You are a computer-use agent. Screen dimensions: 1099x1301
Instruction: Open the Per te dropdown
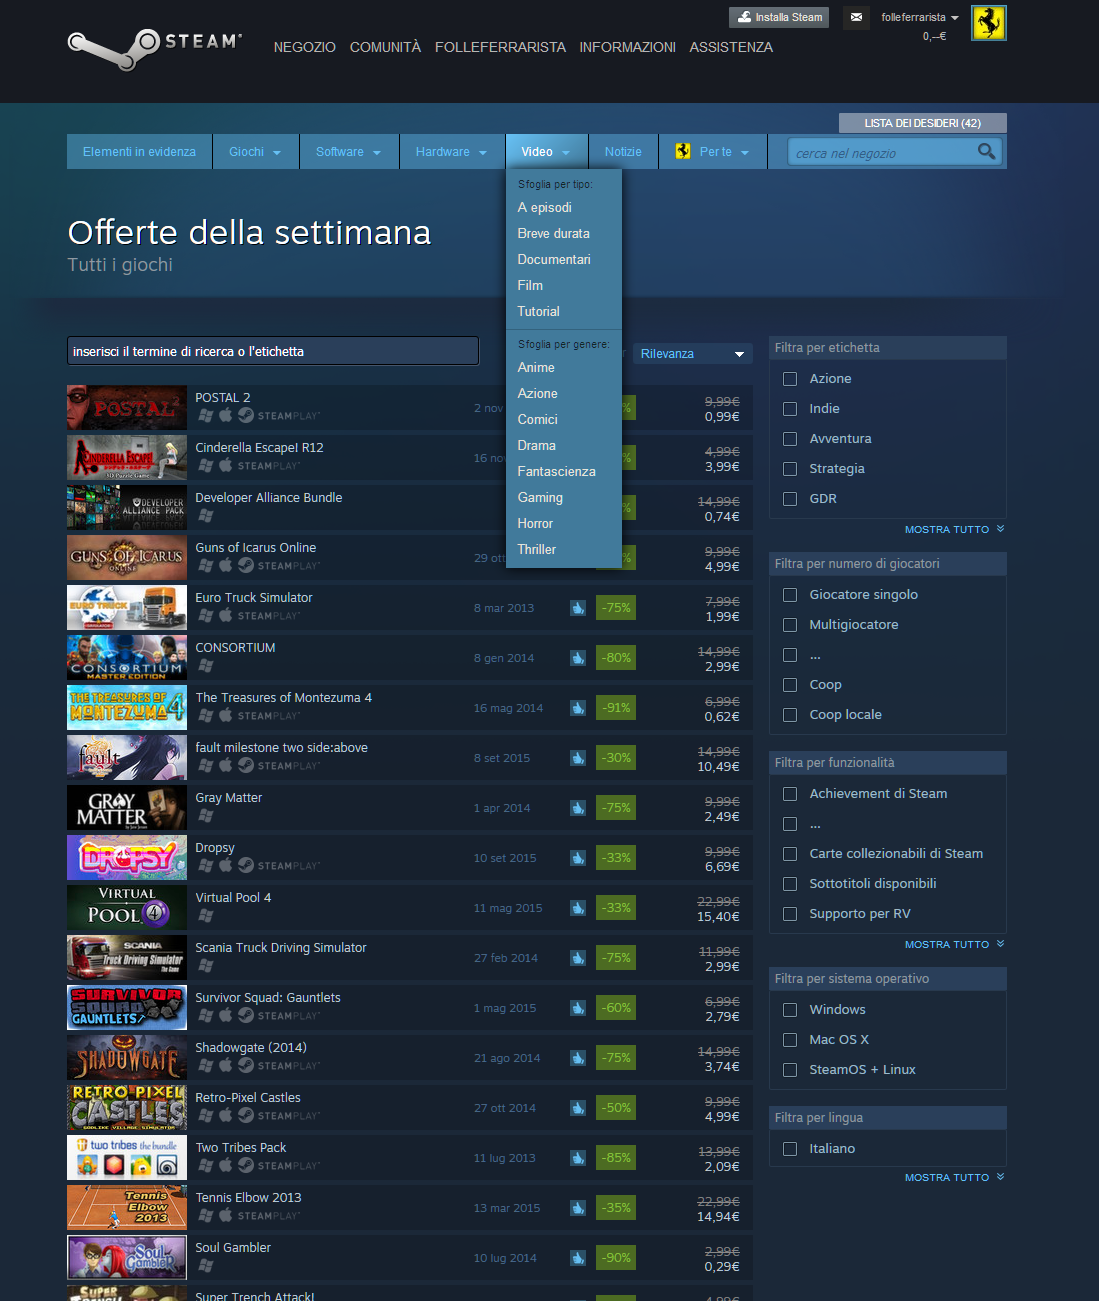[713, 152]
